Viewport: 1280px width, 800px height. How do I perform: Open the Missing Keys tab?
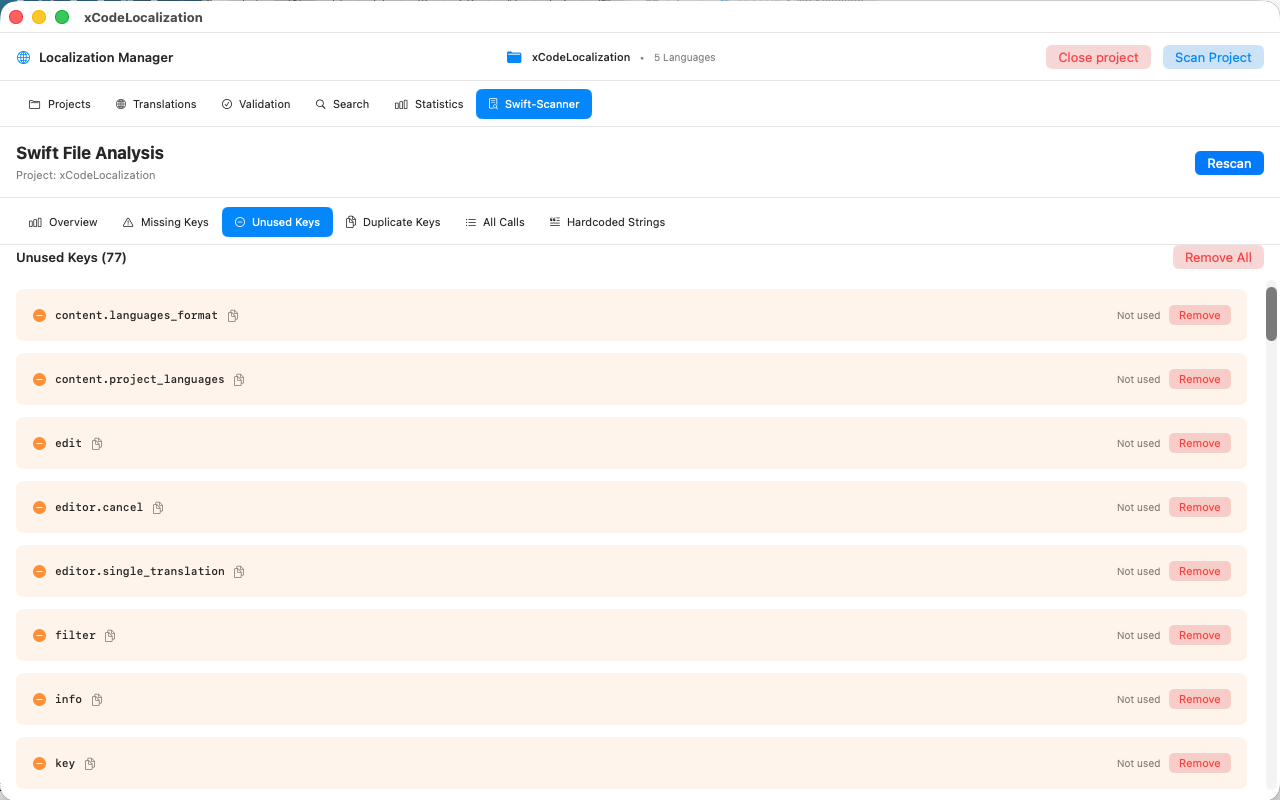[x=165, y=222]
